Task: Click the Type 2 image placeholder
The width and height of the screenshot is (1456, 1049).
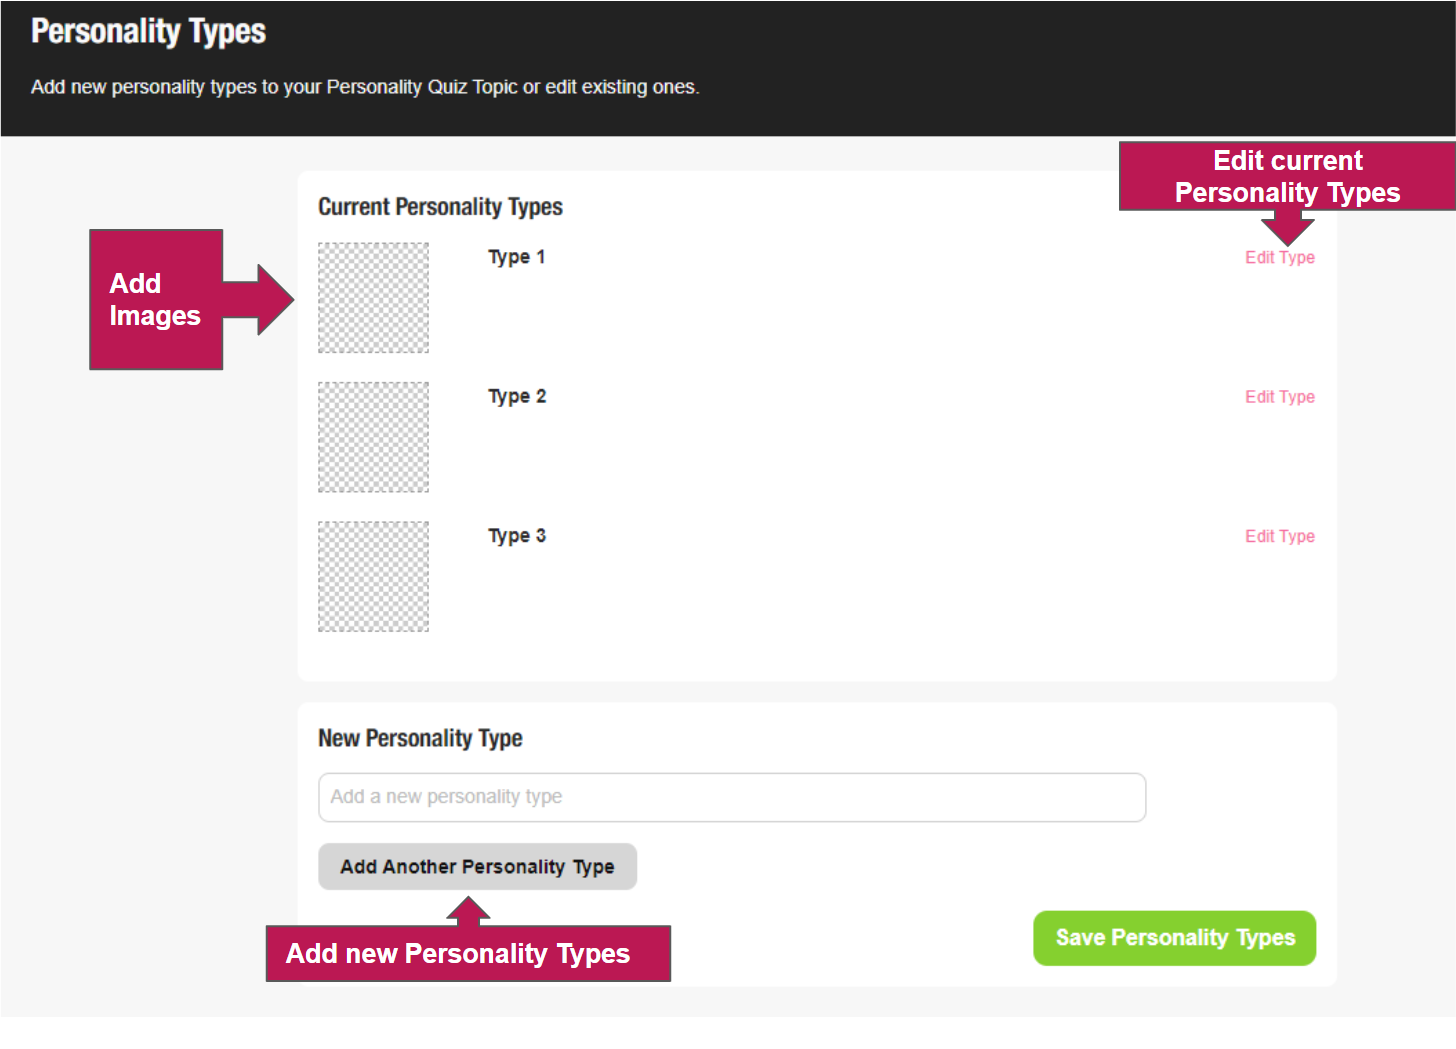Action: (x=373, y=437)
